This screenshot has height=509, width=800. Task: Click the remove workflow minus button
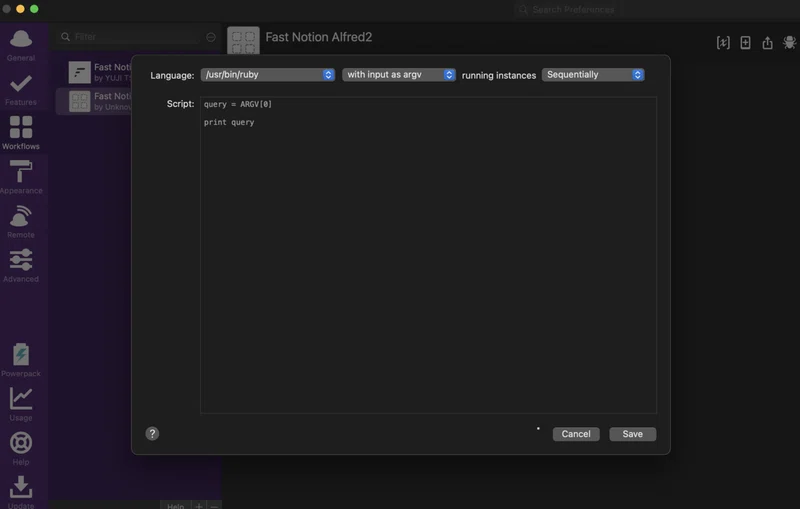point(214,505)
